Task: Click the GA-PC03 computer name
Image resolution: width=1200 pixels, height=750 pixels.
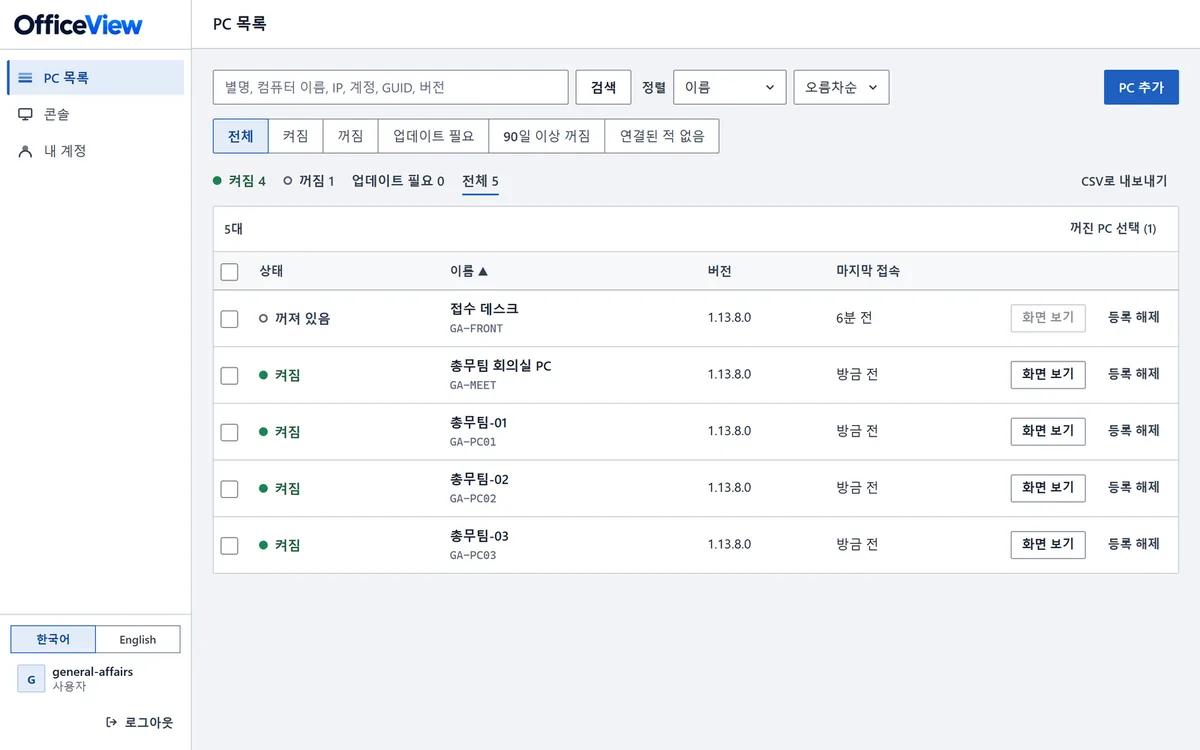Action: (473, 556)
